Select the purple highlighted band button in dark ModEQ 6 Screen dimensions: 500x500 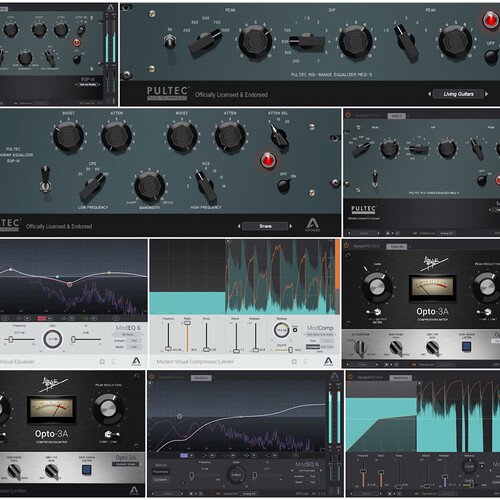click(x=184, y=455)
